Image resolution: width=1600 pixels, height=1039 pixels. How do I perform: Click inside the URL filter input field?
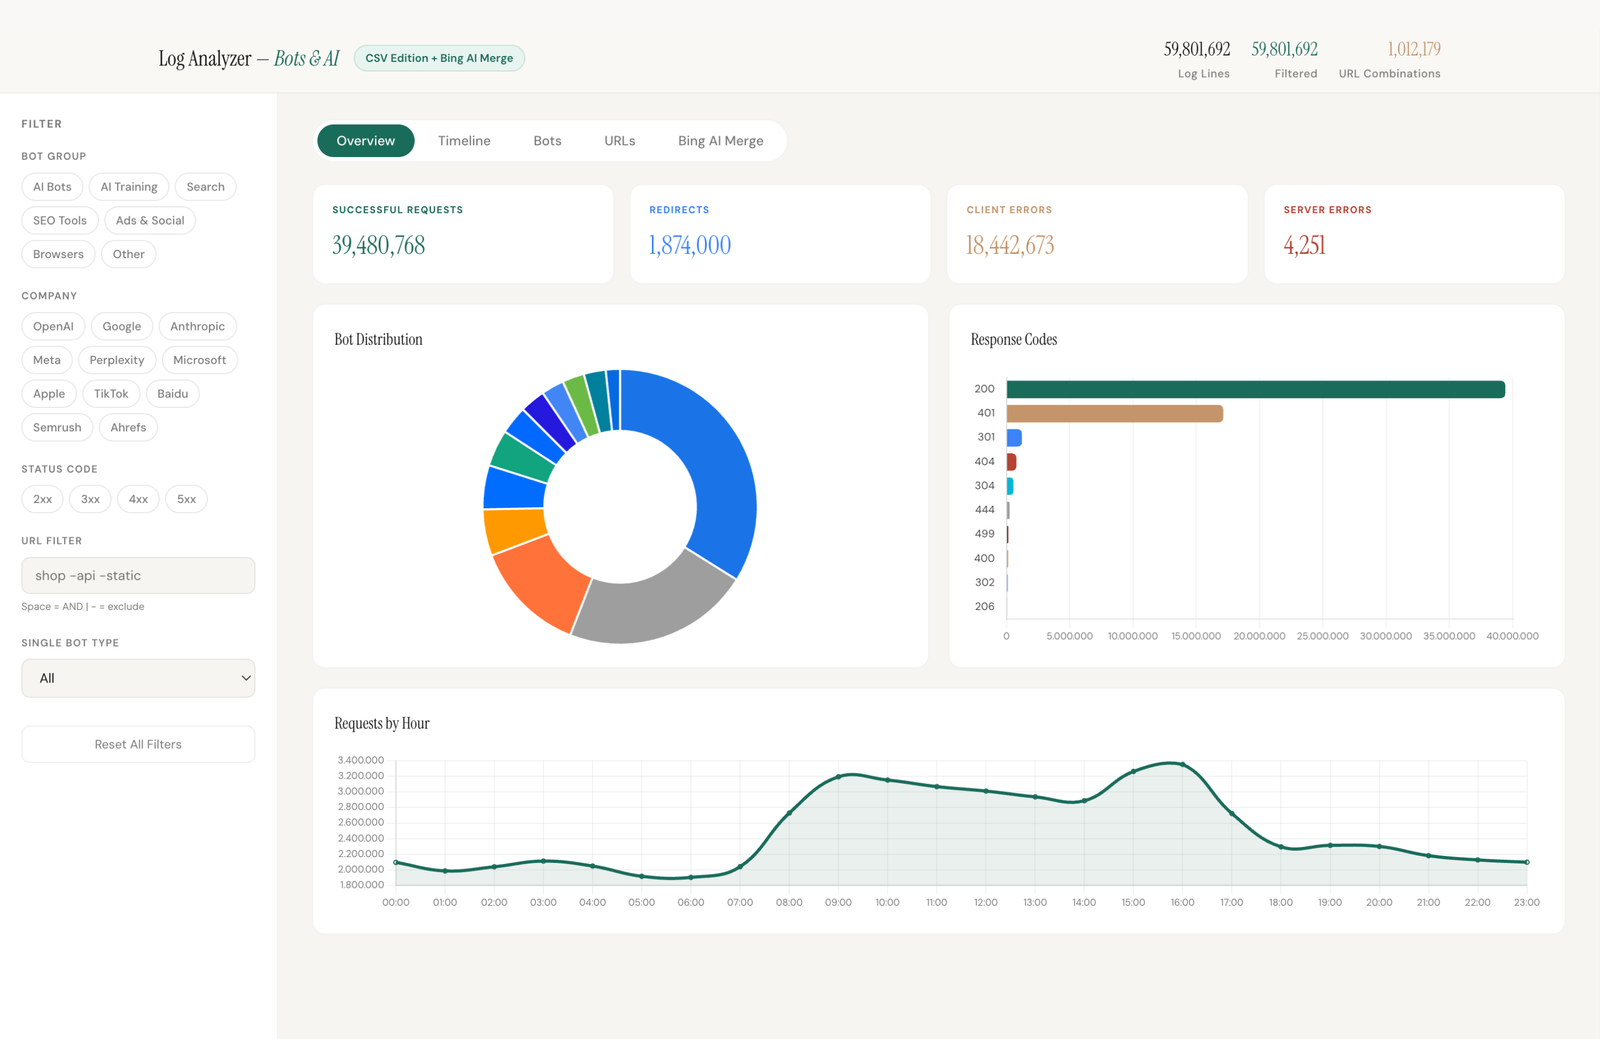[x=138, y=575]
